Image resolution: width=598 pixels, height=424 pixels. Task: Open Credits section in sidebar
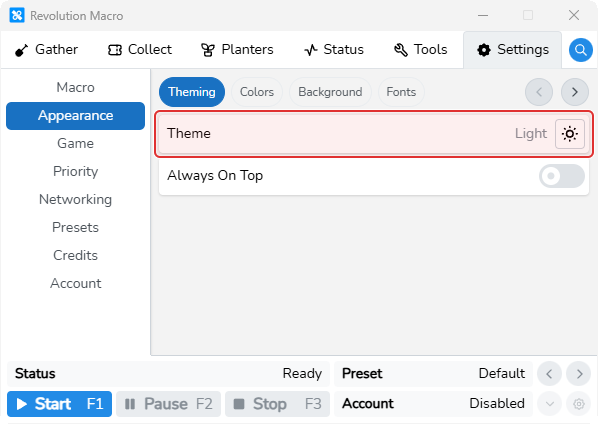coord(76,255)
